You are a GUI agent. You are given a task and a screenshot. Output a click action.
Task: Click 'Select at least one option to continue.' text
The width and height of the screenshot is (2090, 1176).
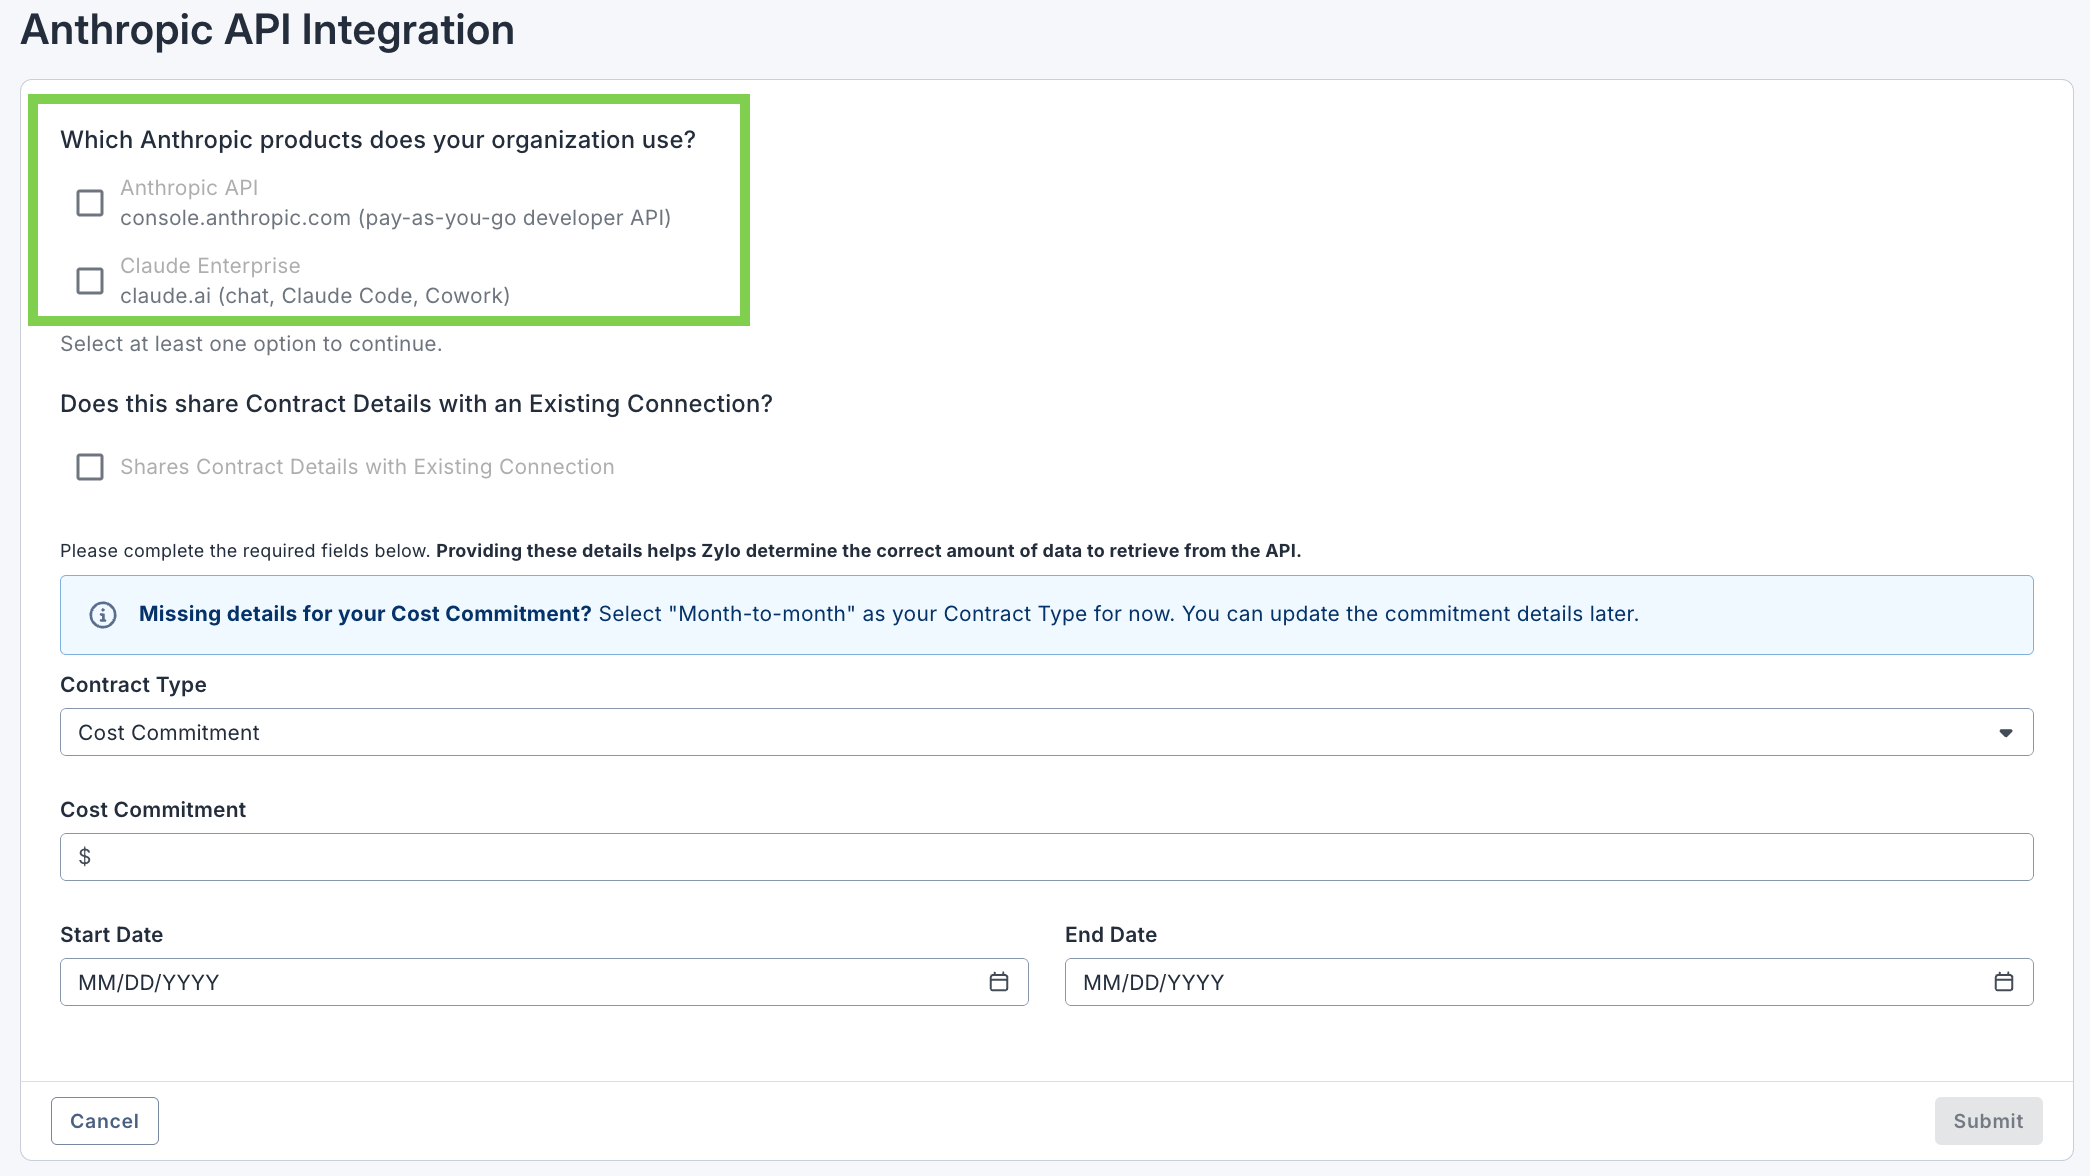251,344
